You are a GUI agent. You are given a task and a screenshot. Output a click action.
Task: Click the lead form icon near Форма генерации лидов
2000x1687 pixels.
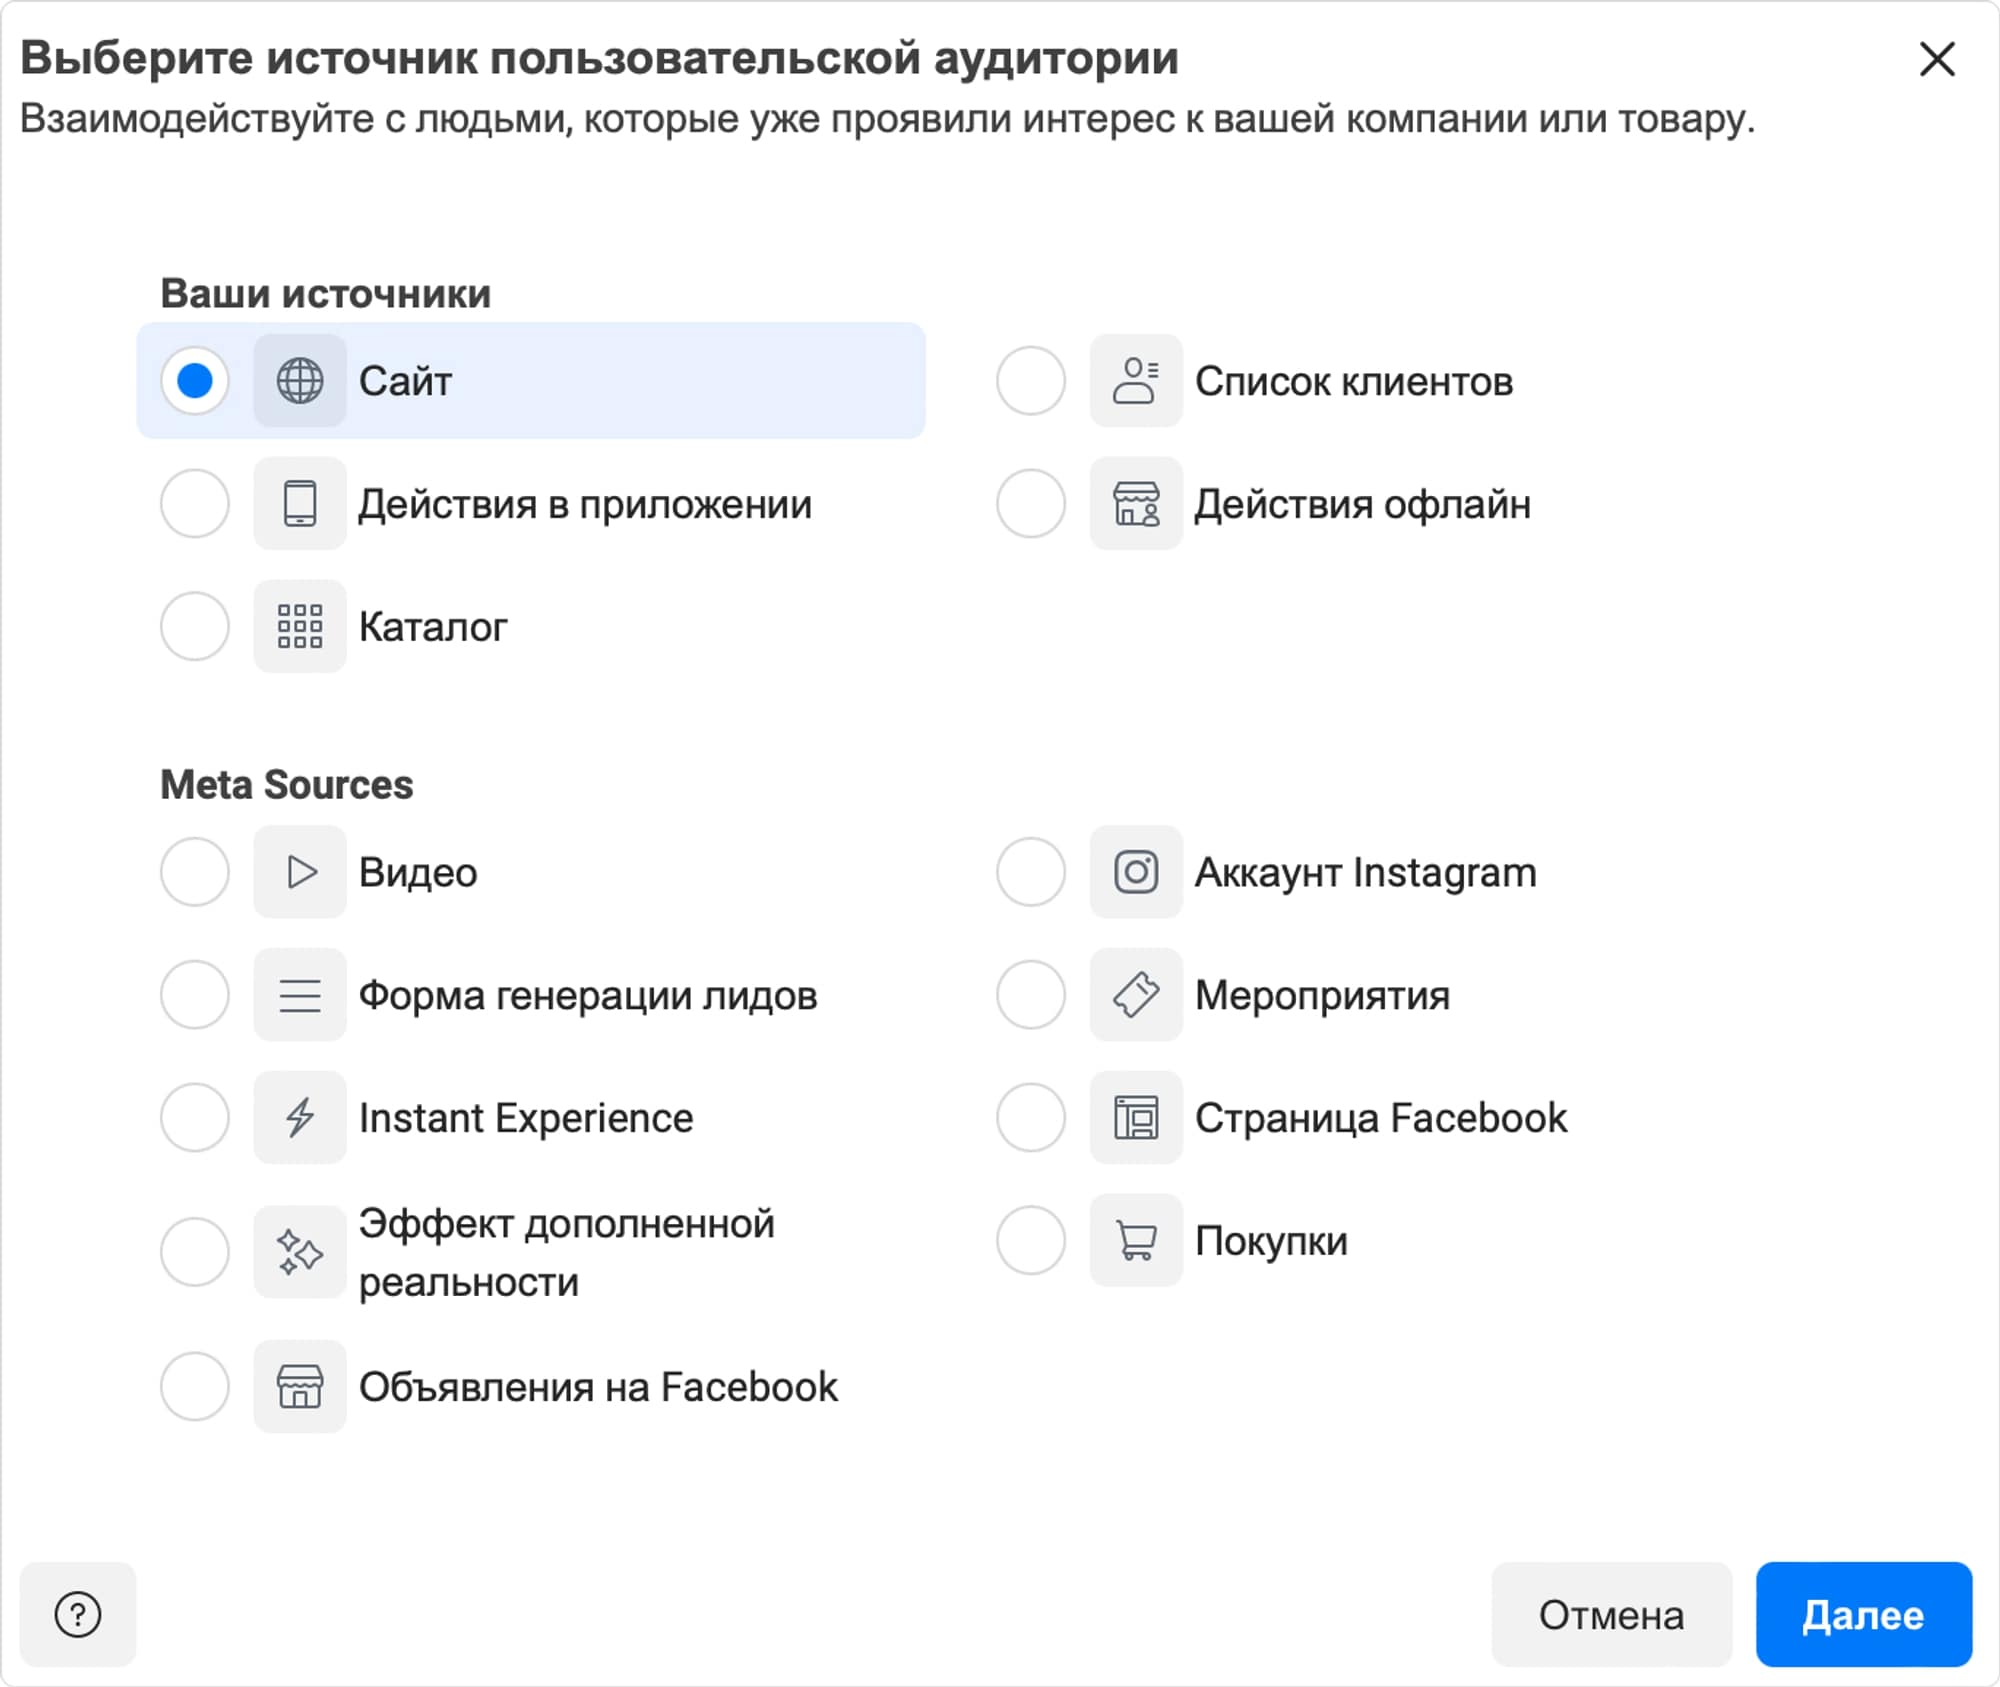click(x=299, y=995)
